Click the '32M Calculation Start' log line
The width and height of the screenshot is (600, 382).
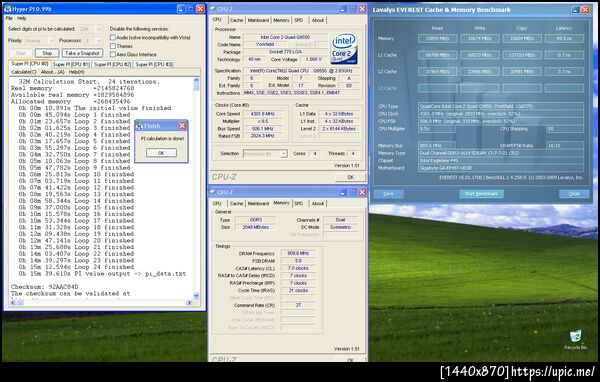tap(89, 82)
